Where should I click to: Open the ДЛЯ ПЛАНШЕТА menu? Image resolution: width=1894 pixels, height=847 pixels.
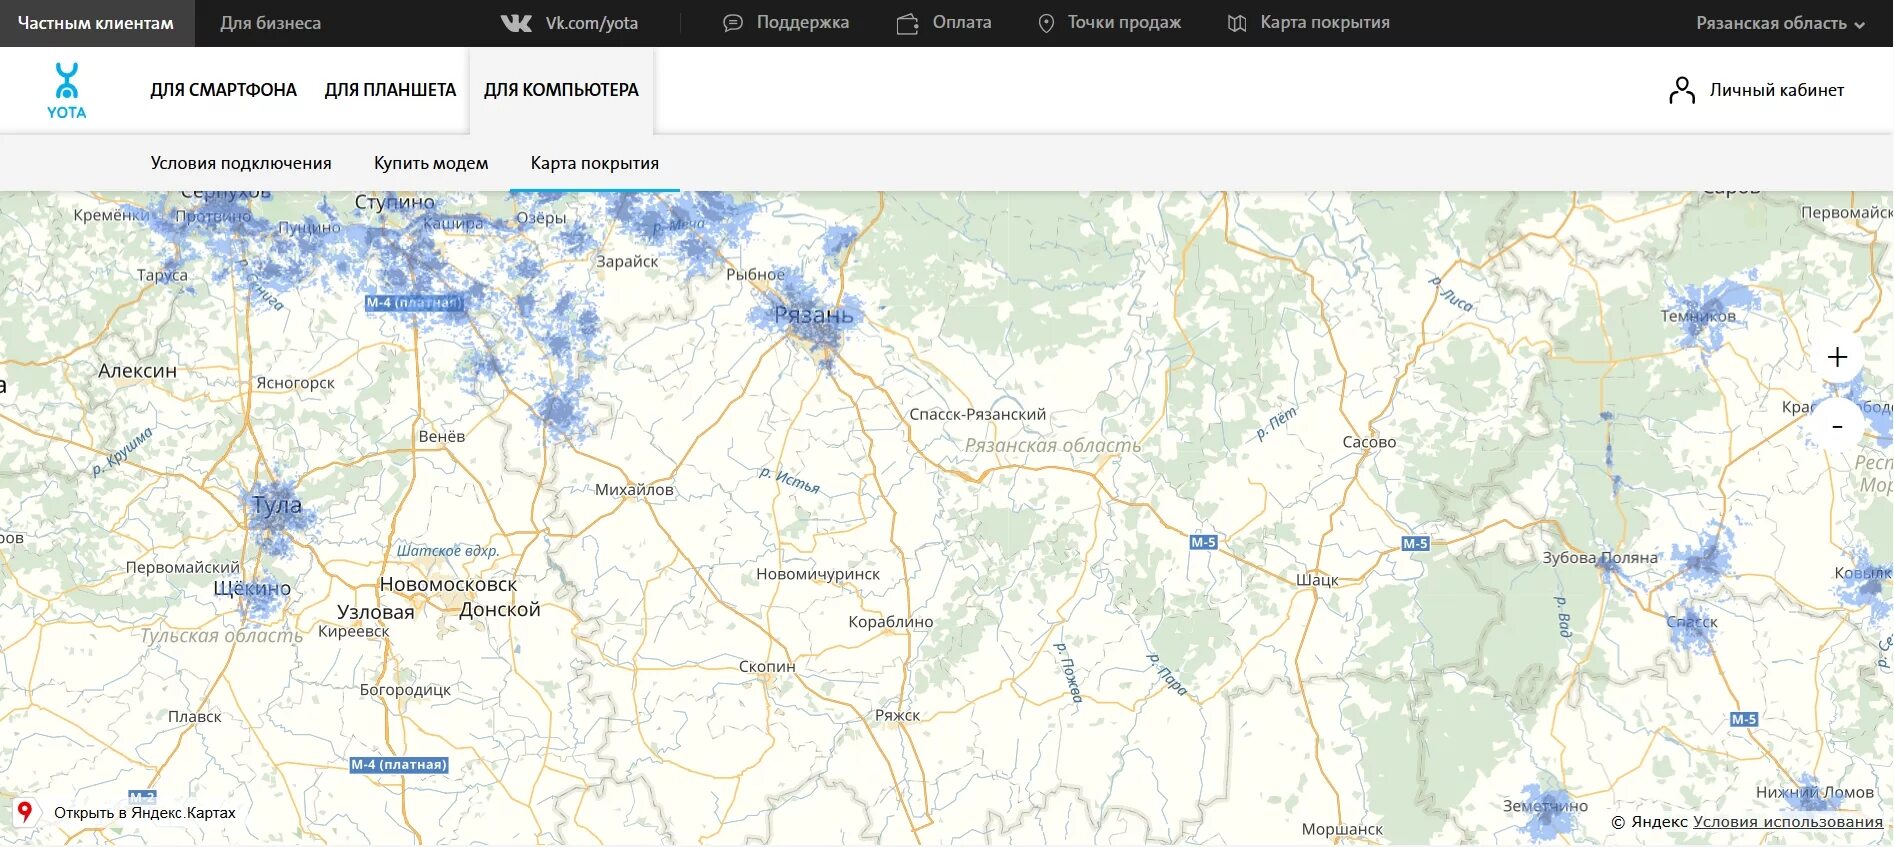pos(390,90)
